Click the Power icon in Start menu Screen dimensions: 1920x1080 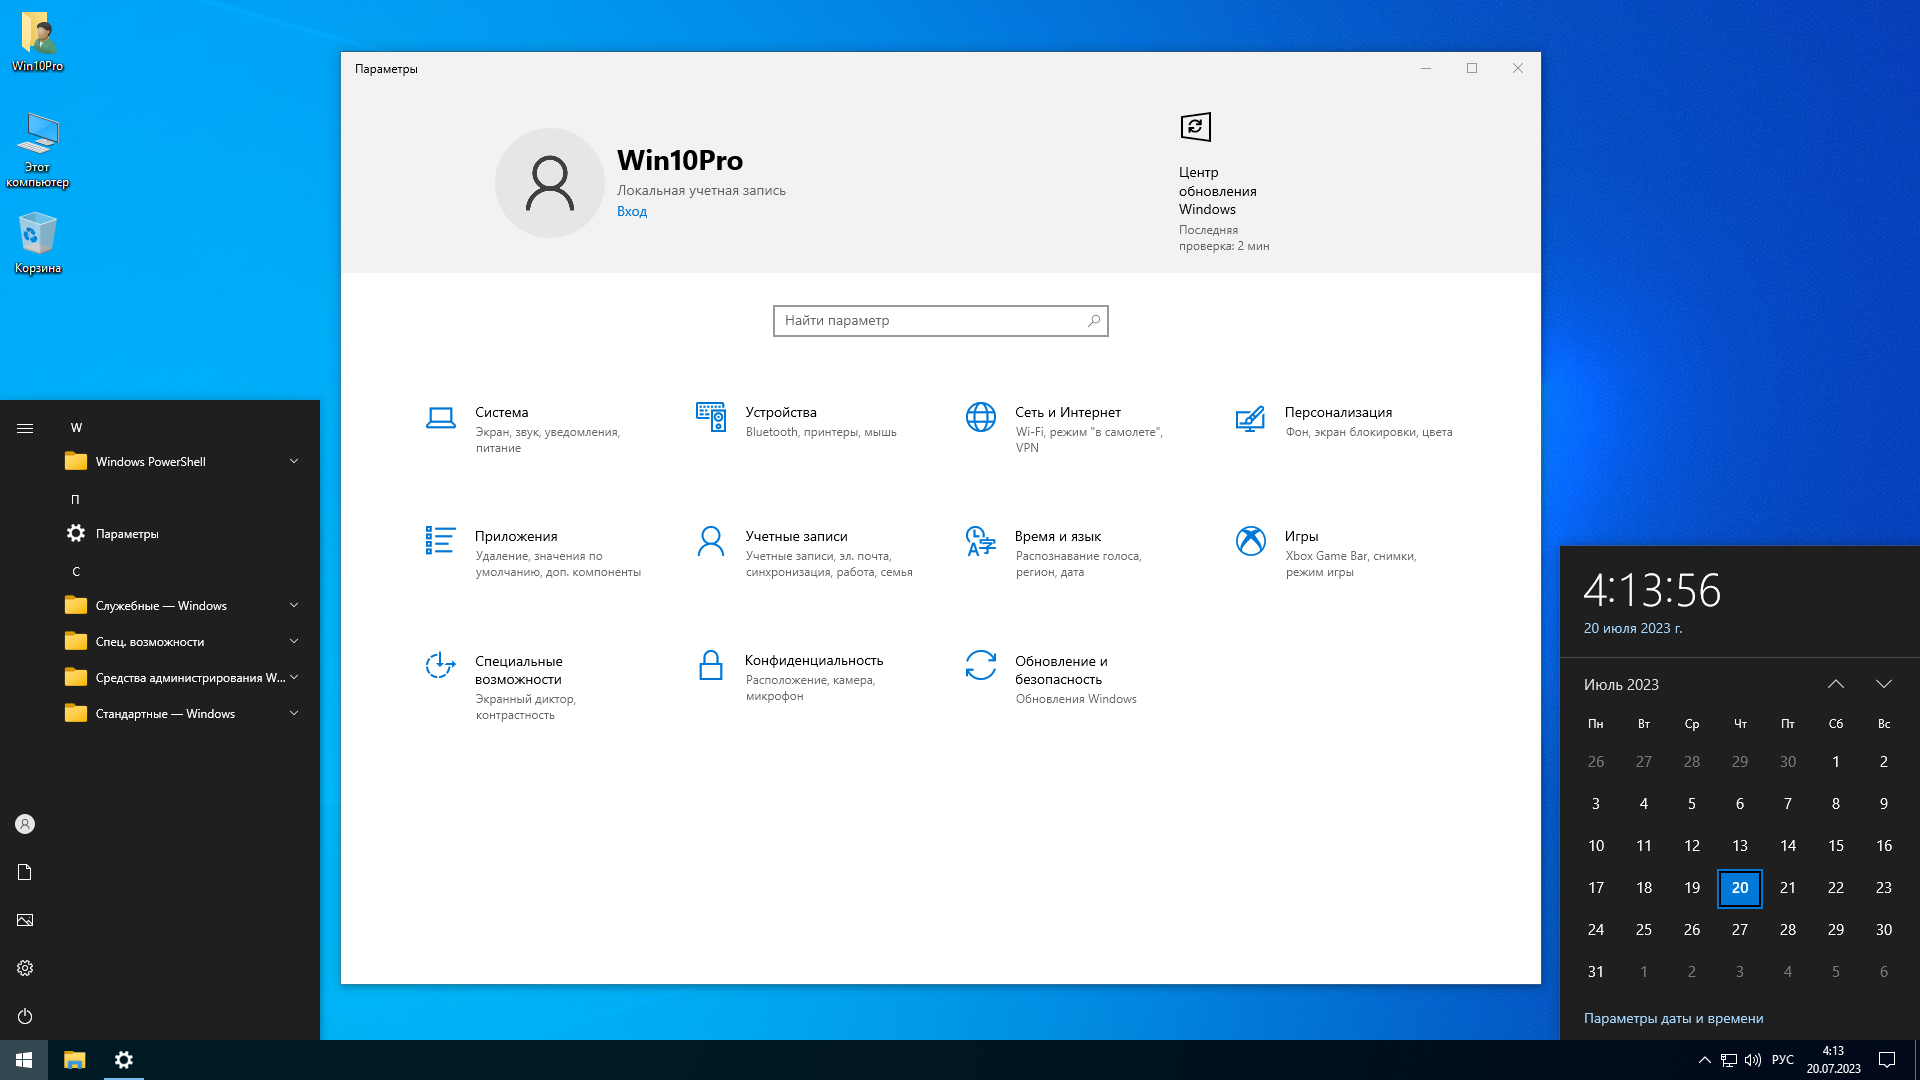(25, 1016)
